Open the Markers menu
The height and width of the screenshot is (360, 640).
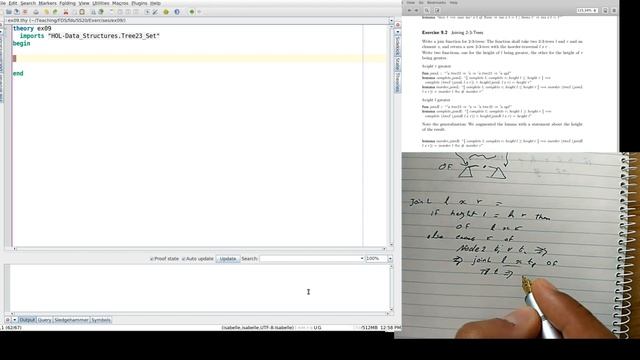[x=47, y=3]
